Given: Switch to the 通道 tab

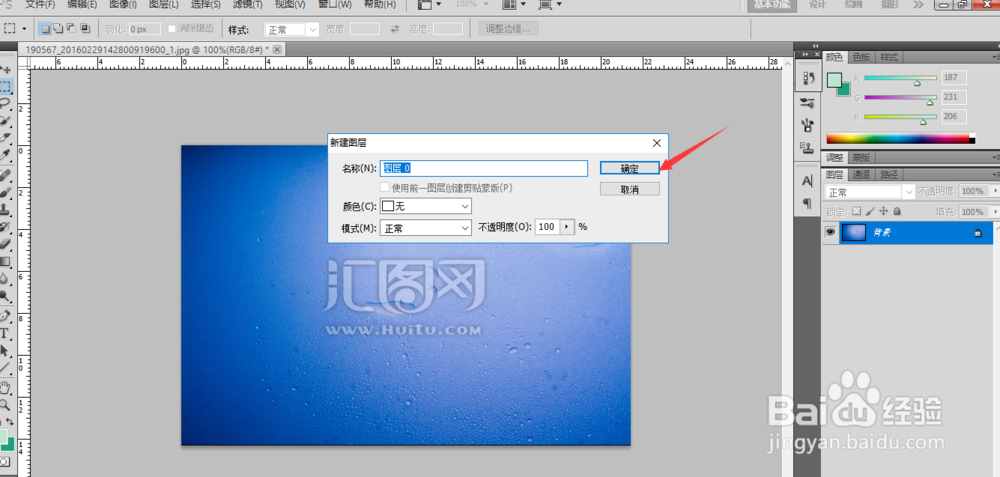Looking at the screenshot, I should pyautogui.click(x=862, y=174).
